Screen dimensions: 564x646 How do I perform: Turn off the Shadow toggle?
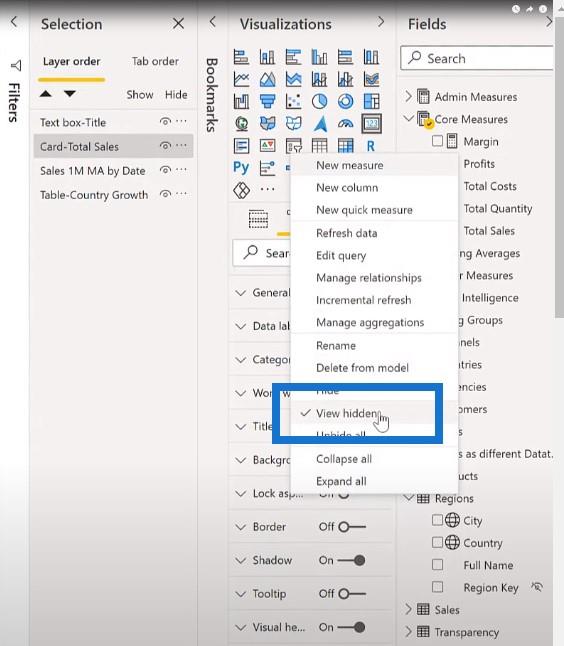(x=351, y=560)
